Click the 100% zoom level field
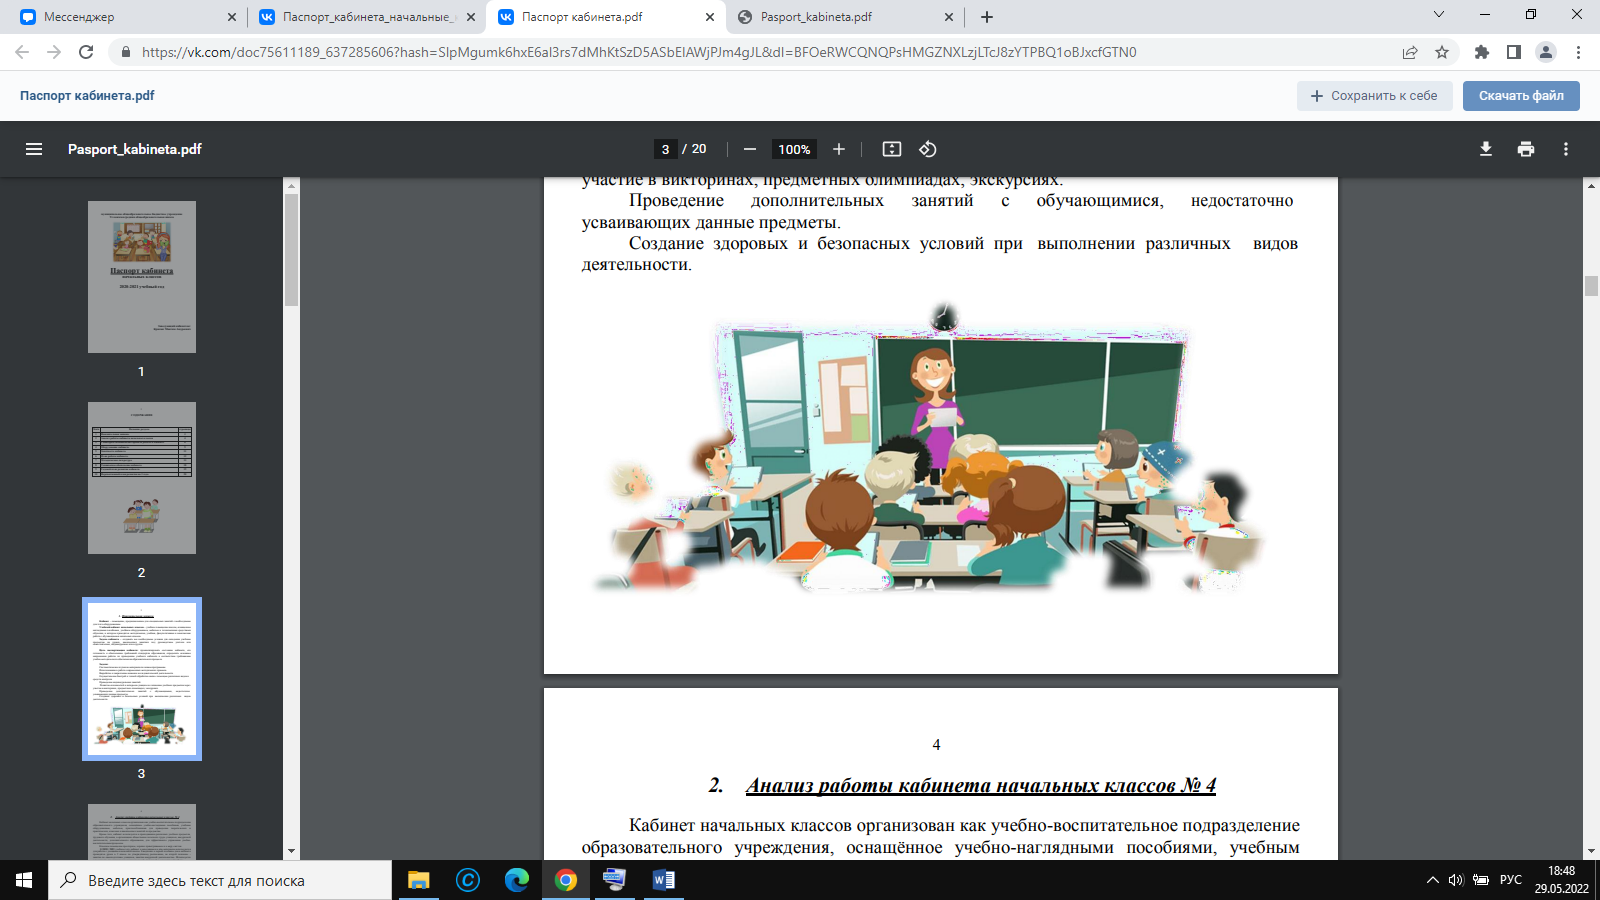The height and width of the screenshot is (900, 1600). point(794,149)
